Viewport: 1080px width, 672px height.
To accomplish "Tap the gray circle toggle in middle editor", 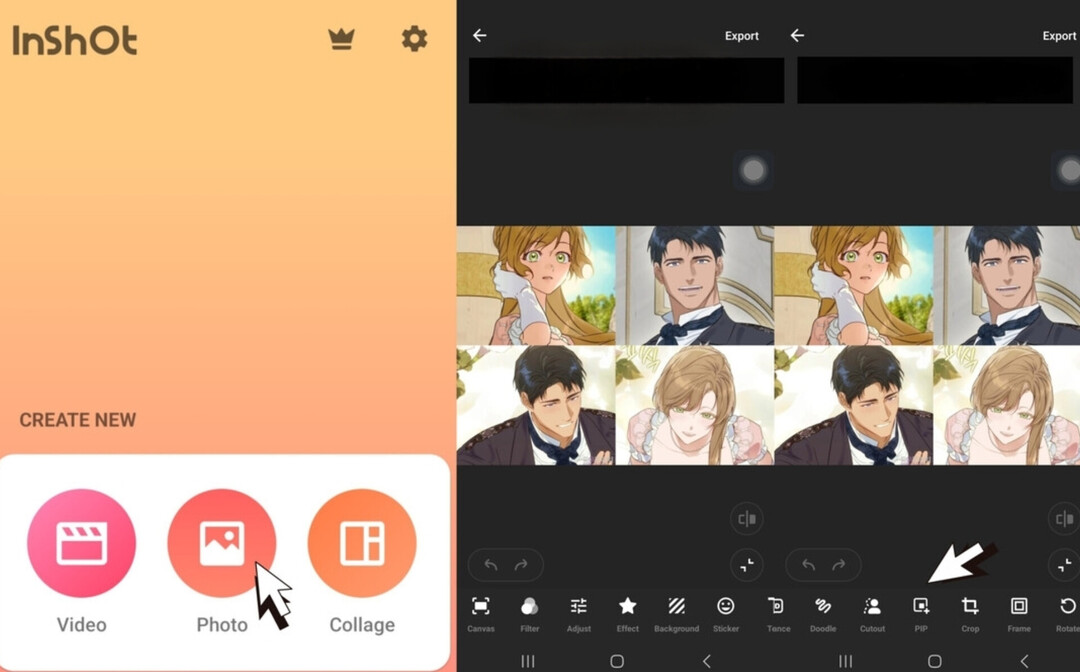I will coord(753,171).
